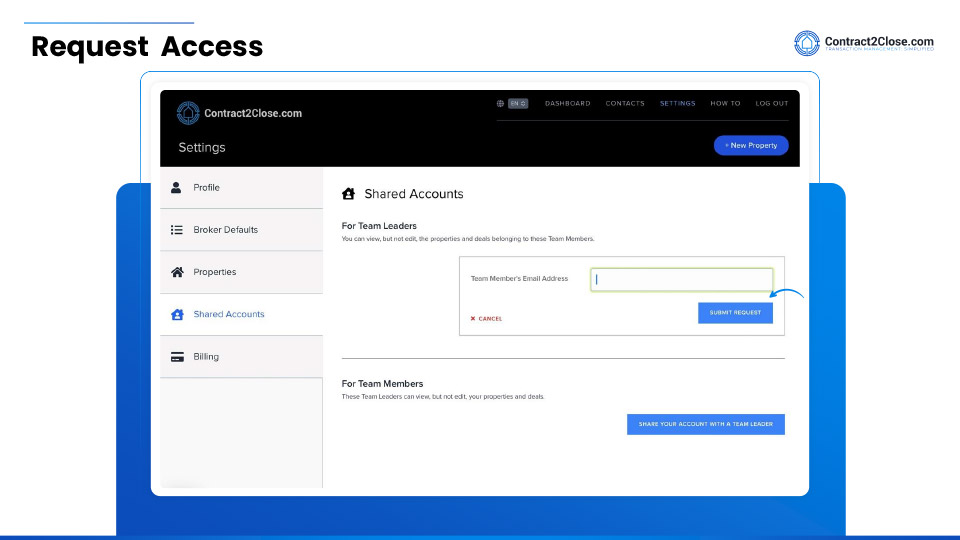Click the Profile person icon in sidebar
This screenshot has width=960, height=540.
point(177,187)
